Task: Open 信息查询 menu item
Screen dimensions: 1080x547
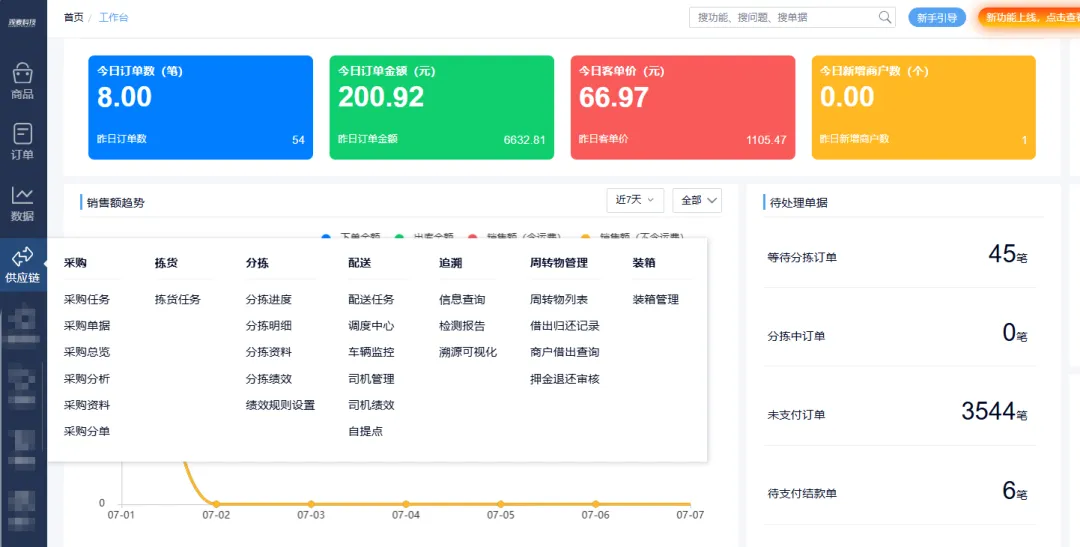Action: 462,300
